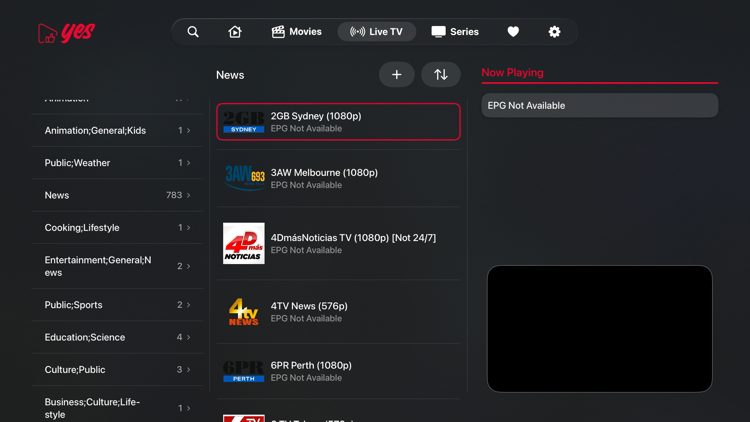Screen dimensions: 750x422
Task: Open the Cooking;Lifestyle category
Action: coord(118,228)
